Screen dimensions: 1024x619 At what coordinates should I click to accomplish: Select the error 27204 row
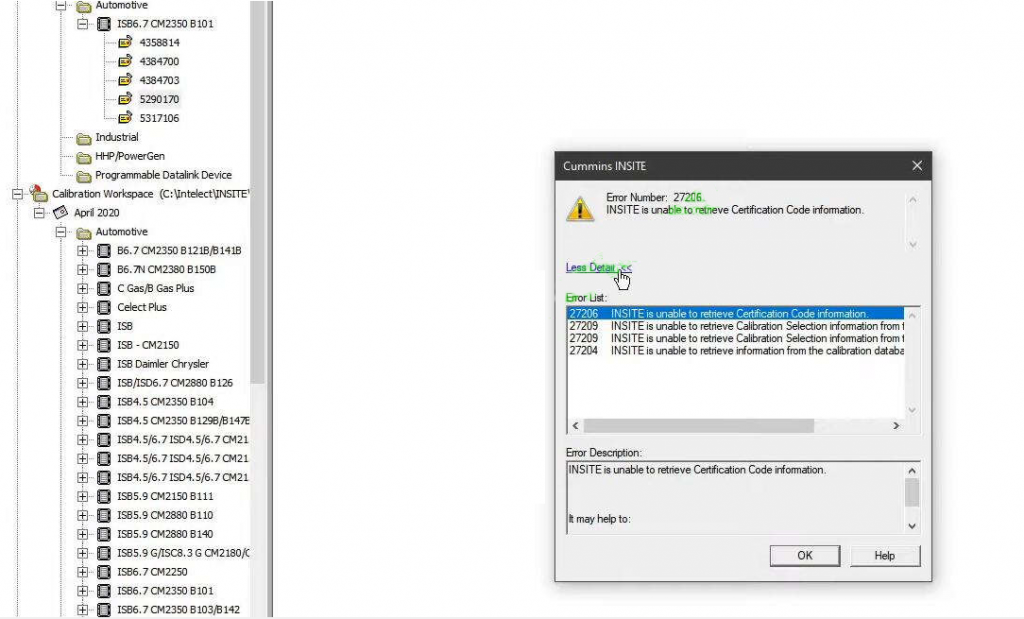[x=735, y=351]
